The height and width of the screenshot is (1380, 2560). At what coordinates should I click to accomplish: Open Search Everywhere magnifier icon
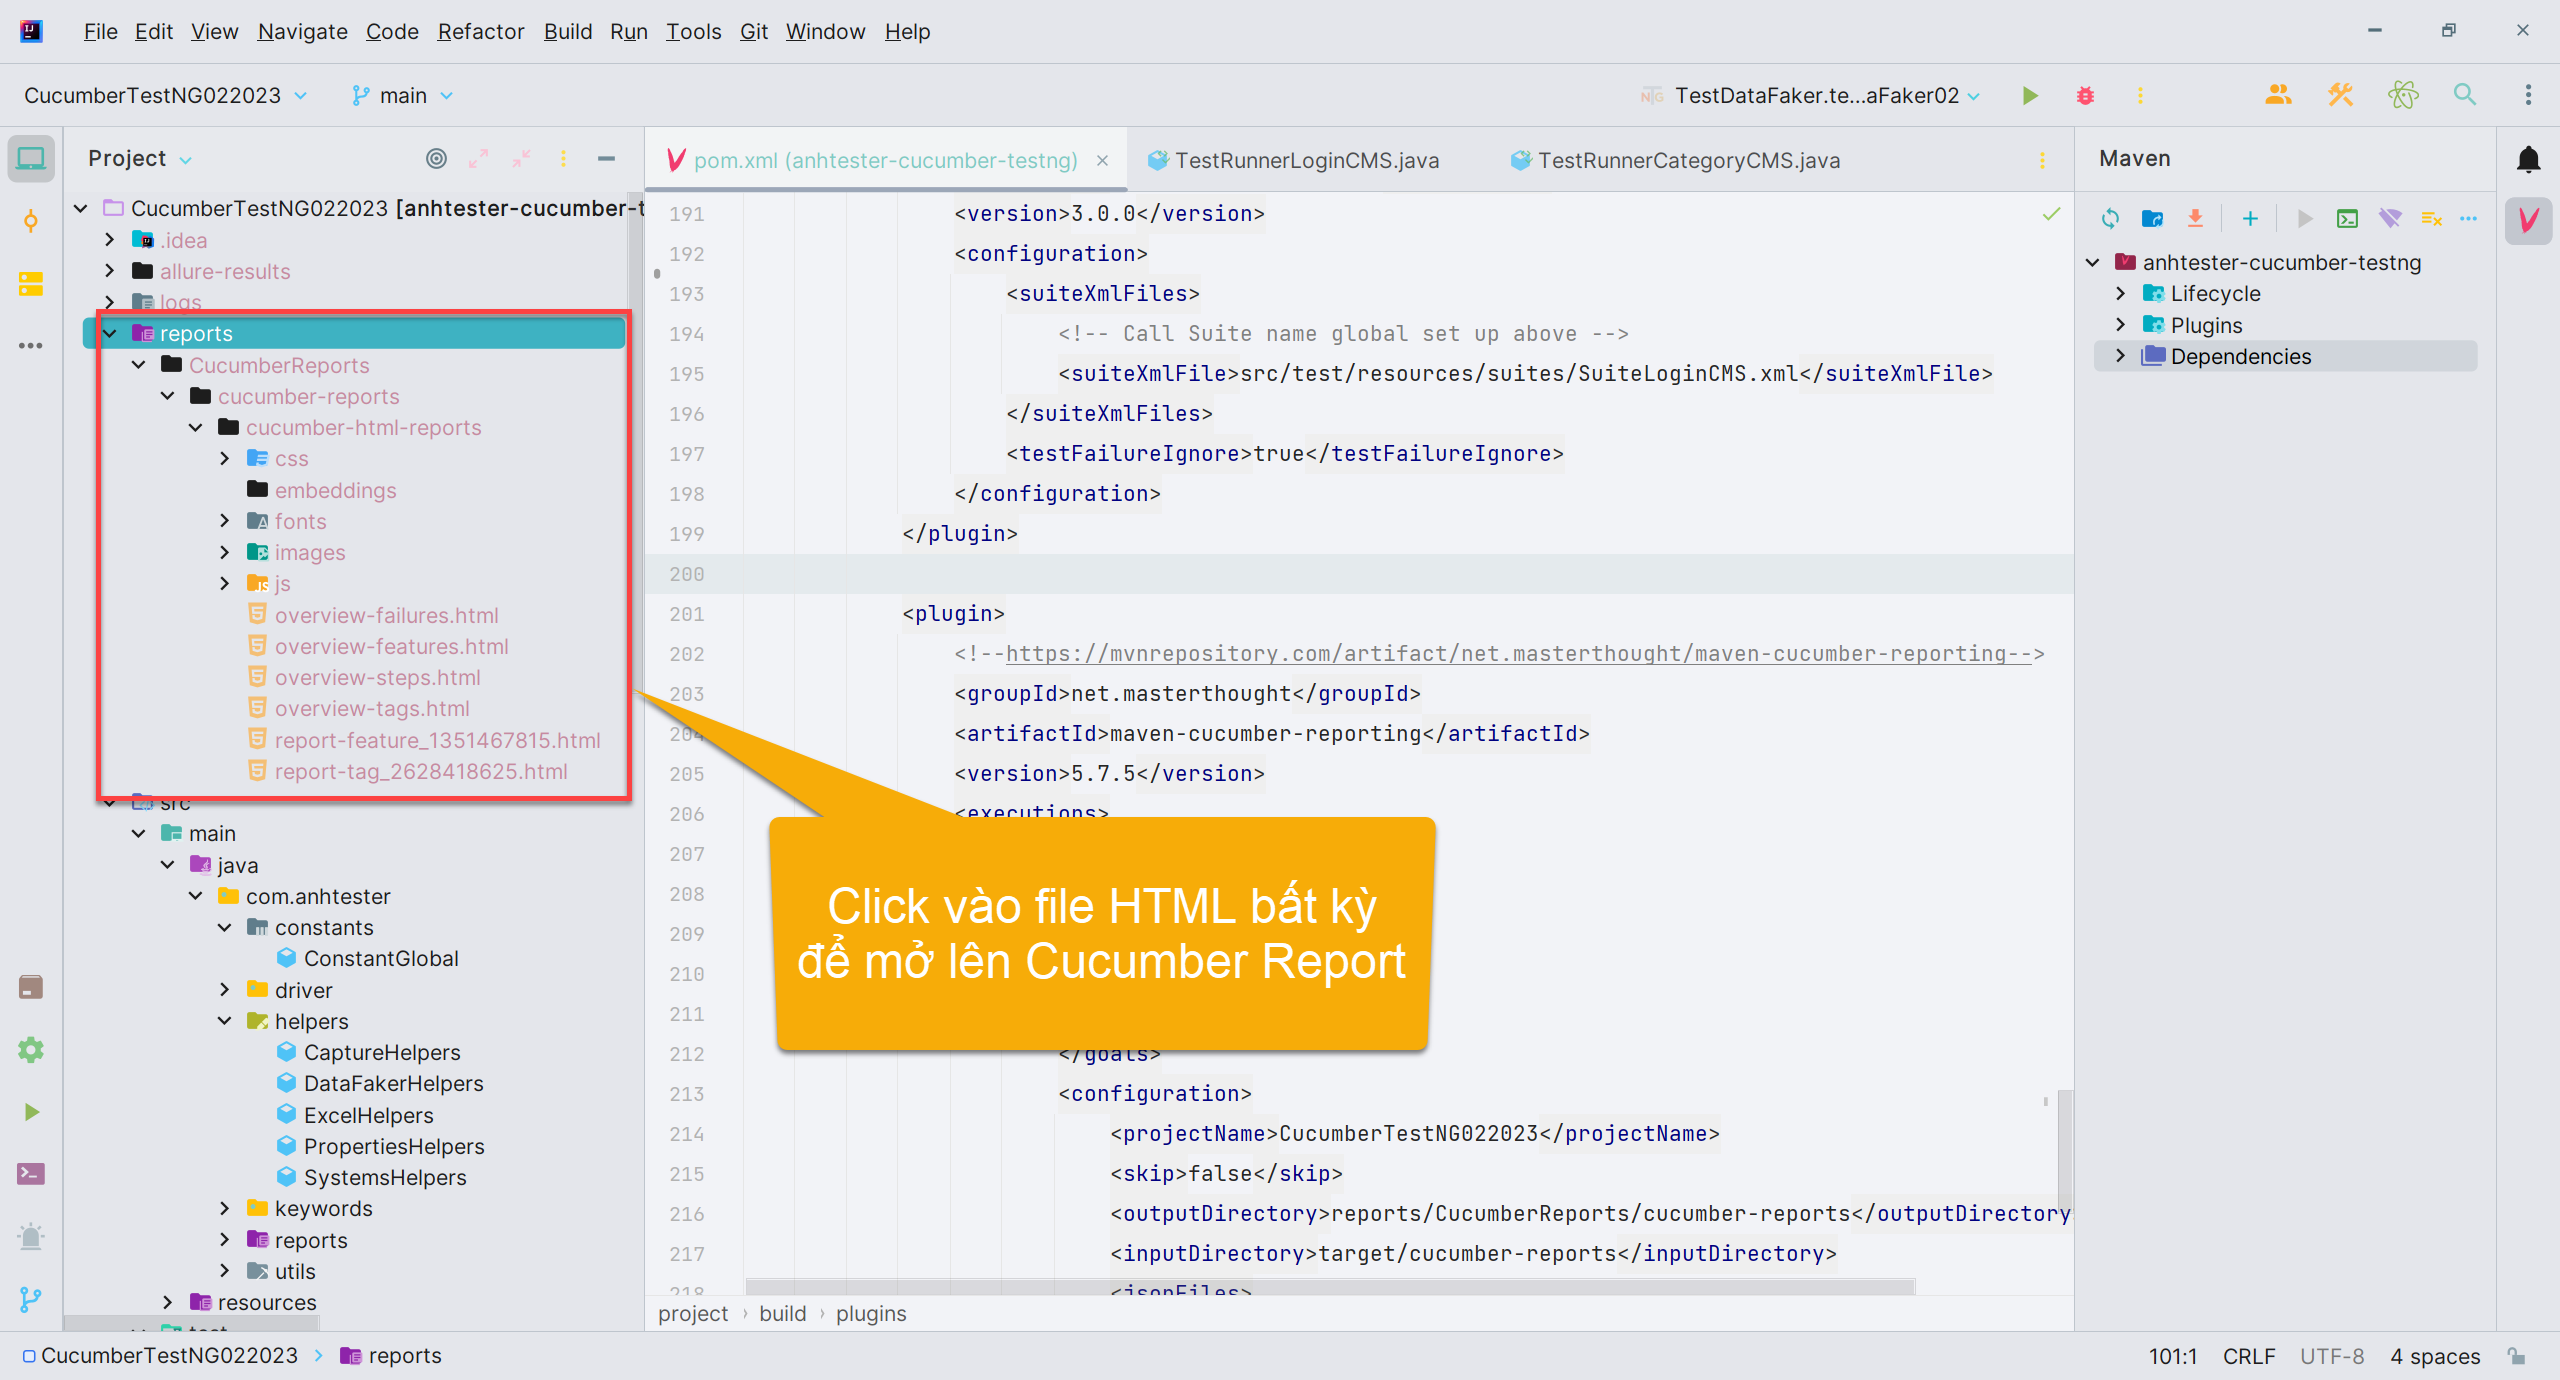pyautogui.click(x=2465, y=95)
